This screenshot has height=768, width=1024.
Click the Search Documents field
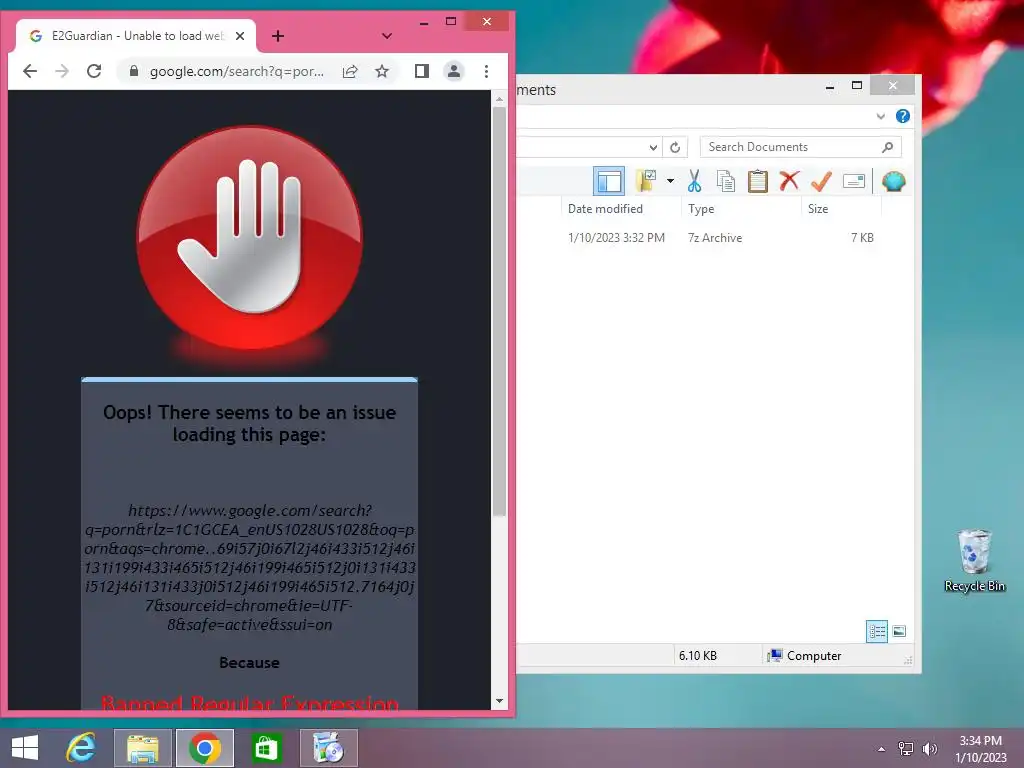click(800, 147)
